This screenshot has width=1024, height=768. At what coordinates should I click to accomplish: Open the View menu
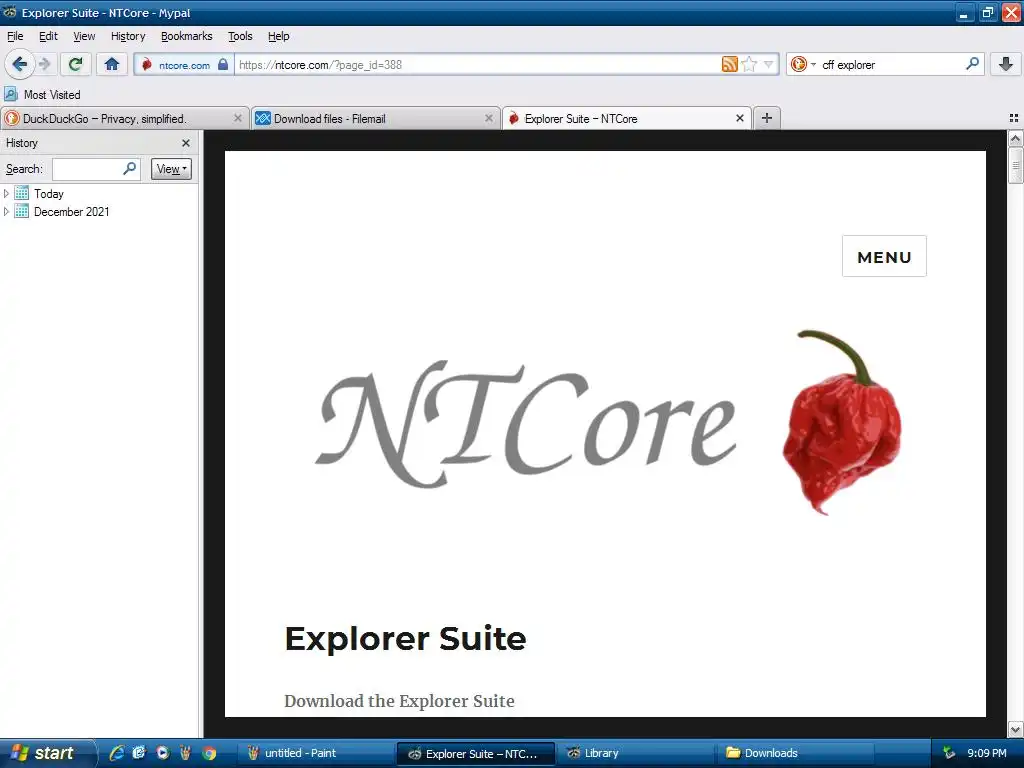pos(84,36)
